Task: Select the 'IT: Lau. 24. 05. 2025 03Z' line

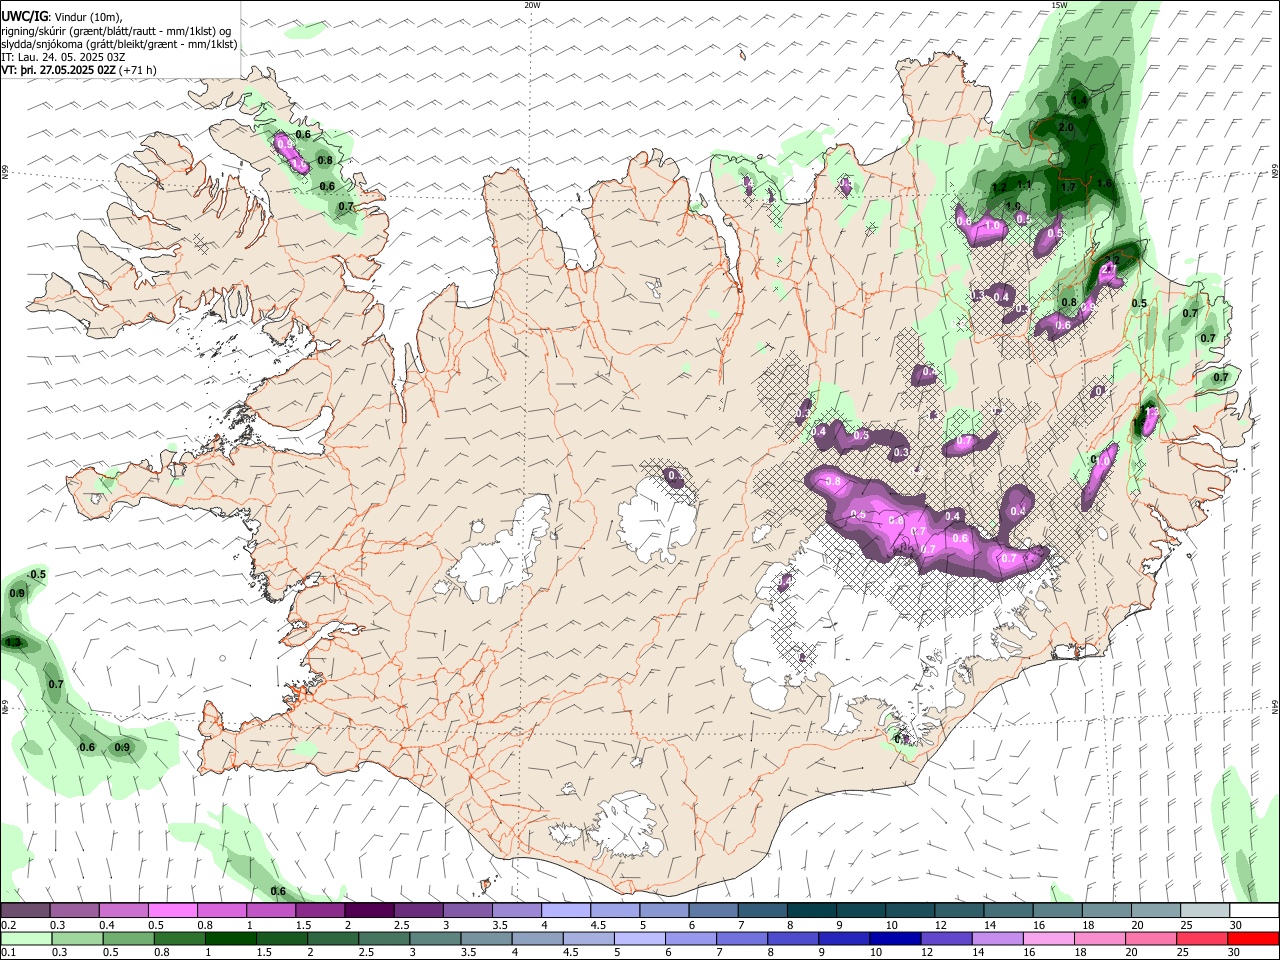Action: click(x=63, y=57)
